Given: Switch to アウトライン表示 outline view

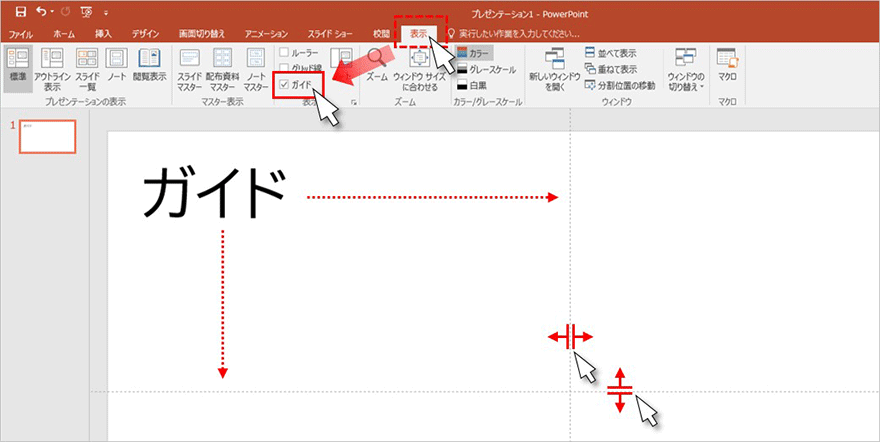Looking at the screenshot, I should point(52,68).
